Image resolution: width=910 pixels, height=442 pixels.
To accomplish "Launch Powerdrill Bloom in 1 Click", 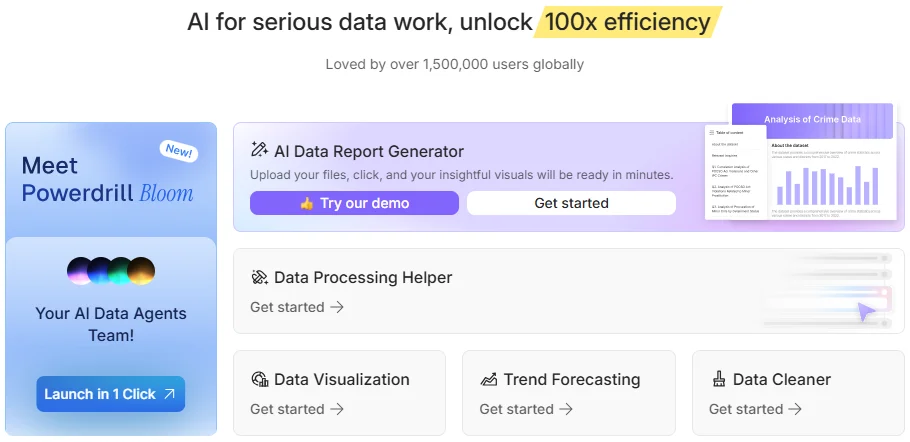I will [110, 394].
